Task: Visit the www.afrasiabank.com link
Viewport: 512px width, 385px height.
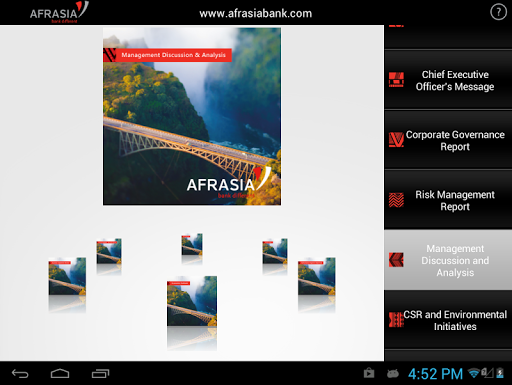Action: click(x=256, y=13)
